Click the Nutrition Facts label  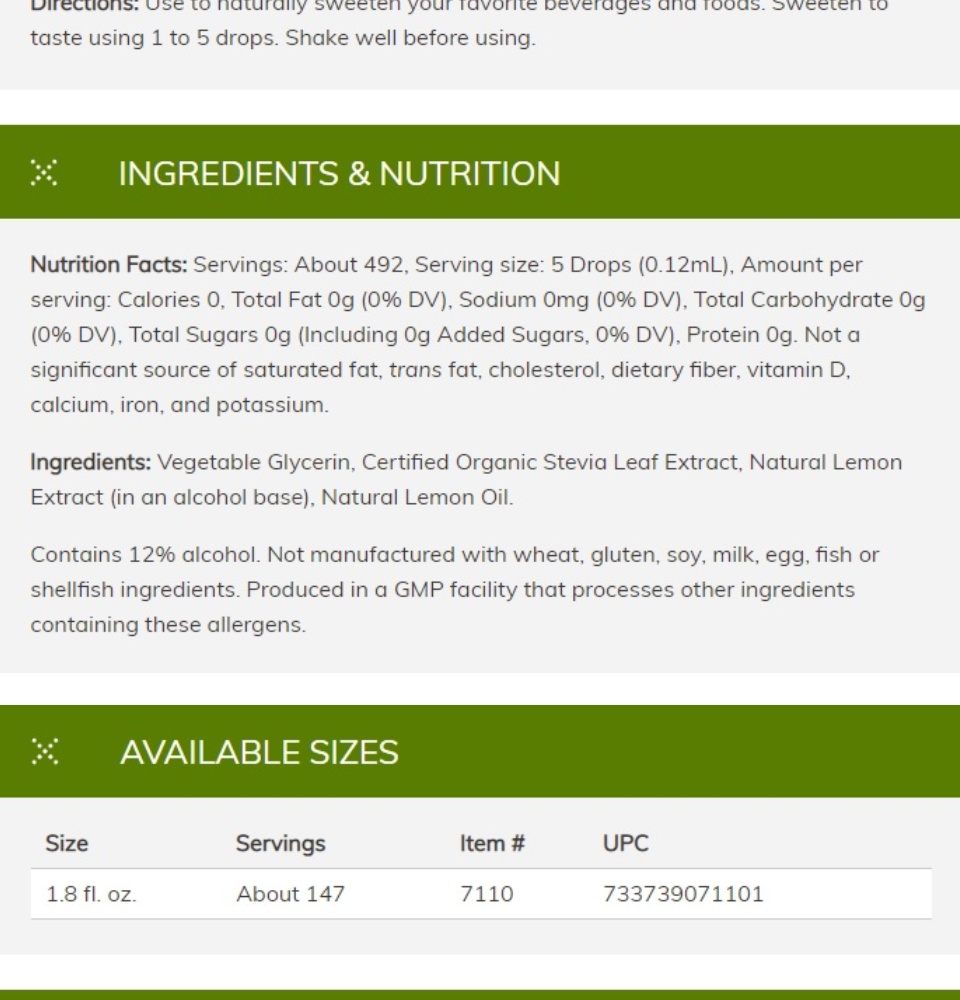109,265
